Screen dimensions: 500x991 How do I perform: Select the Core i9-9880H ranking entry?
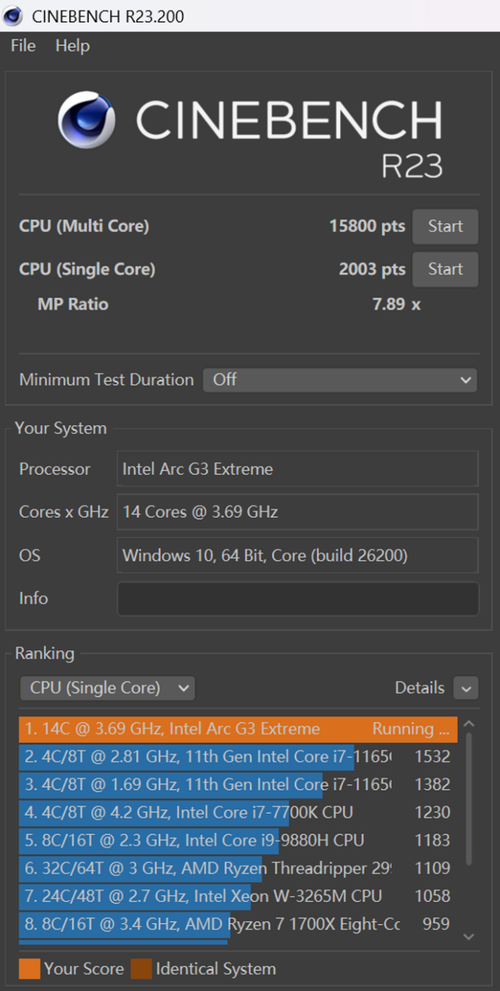pos(238,840)
